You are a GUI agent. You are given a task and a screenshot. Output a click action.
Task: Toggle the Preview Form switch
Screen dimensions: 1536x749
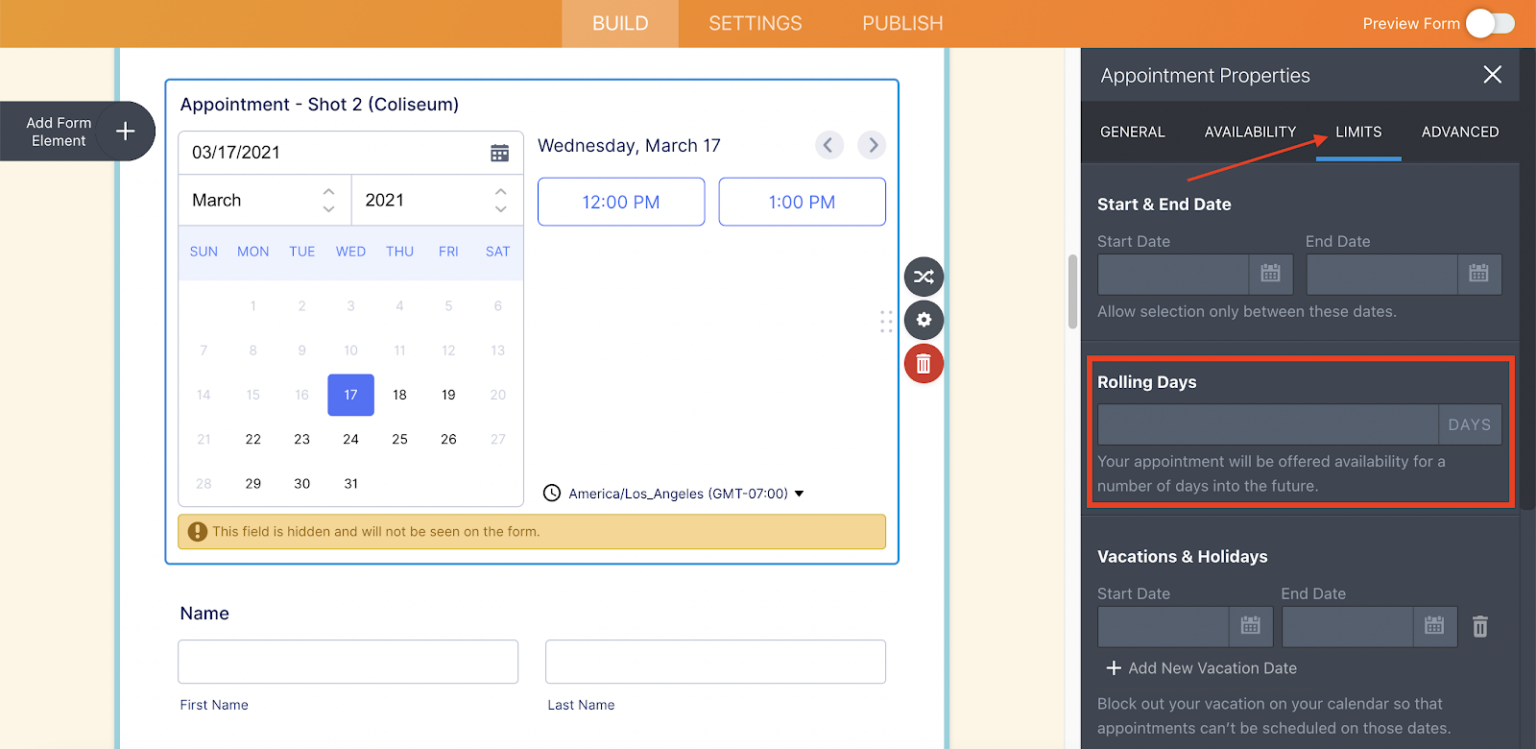point(1489,22)
